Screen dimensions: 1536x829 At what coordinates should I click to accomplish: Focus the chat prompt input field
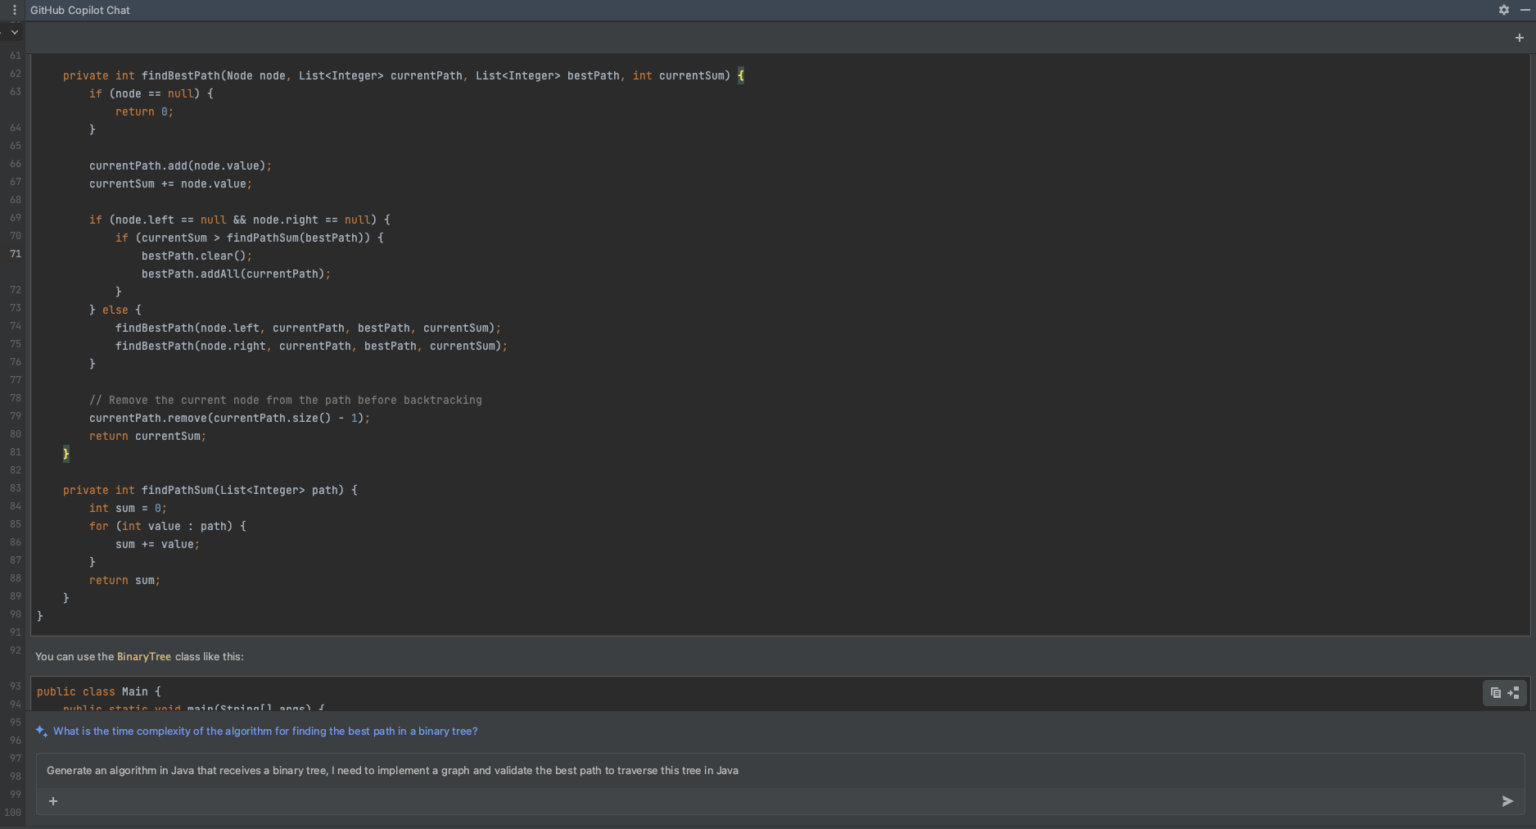(780, 771)
